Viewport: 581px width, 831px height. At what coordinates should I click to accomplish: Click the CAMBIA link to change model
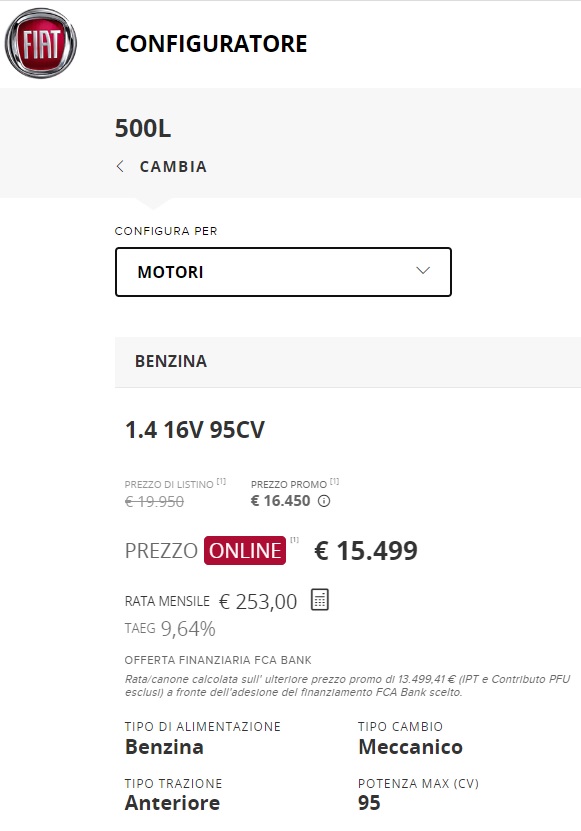tap(173, 166)
